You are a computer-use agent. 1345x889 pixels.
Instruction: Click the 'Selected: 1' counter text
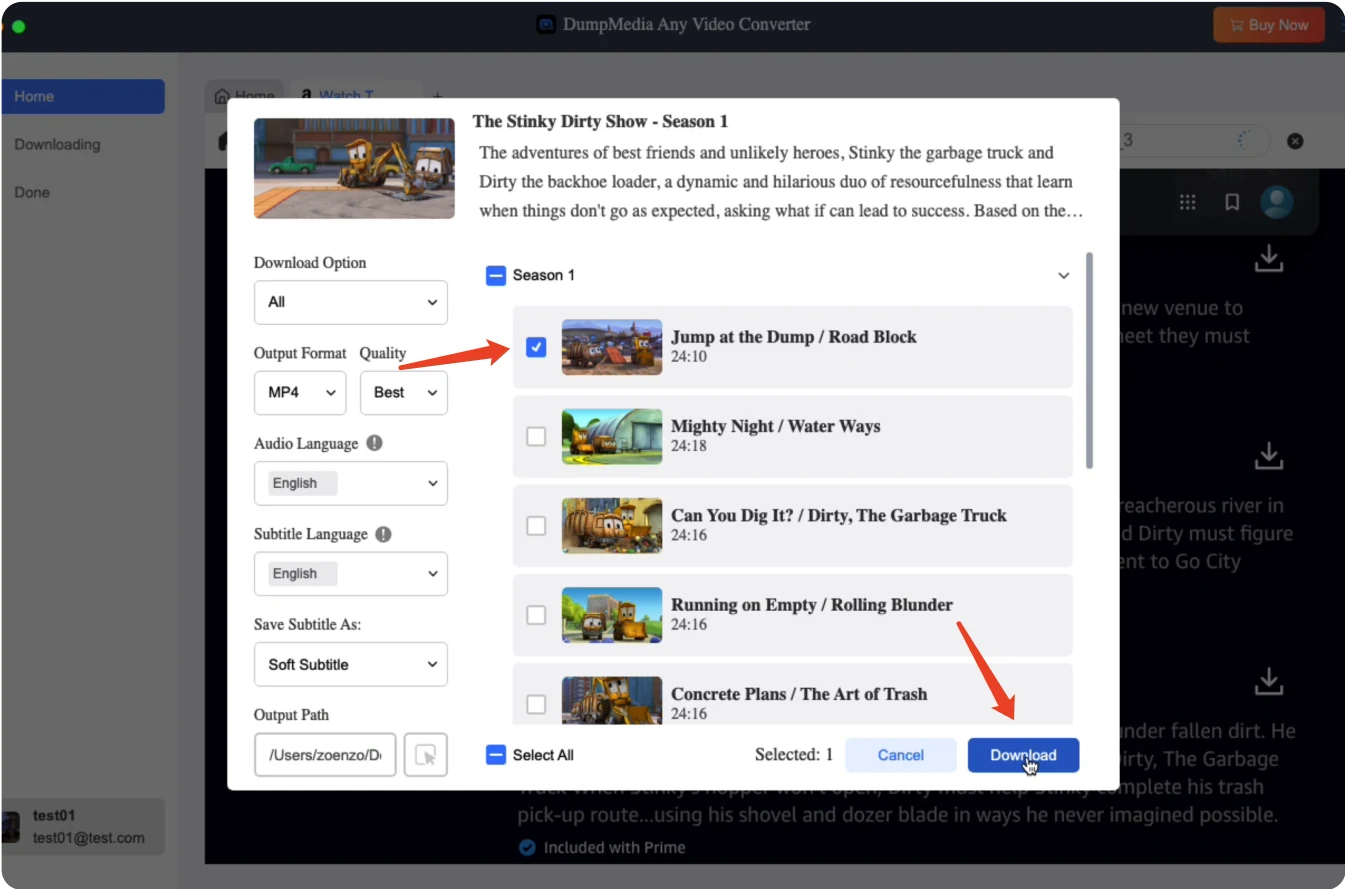pyautogui.click(x=794, y=755)
